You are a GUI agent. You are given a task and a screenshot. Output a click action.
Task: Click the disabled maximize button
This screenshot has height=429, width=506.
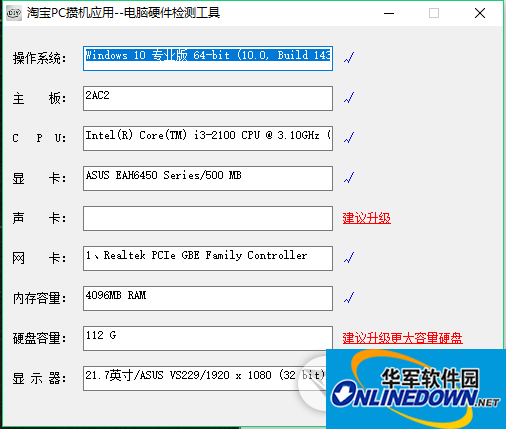point(434,13)
